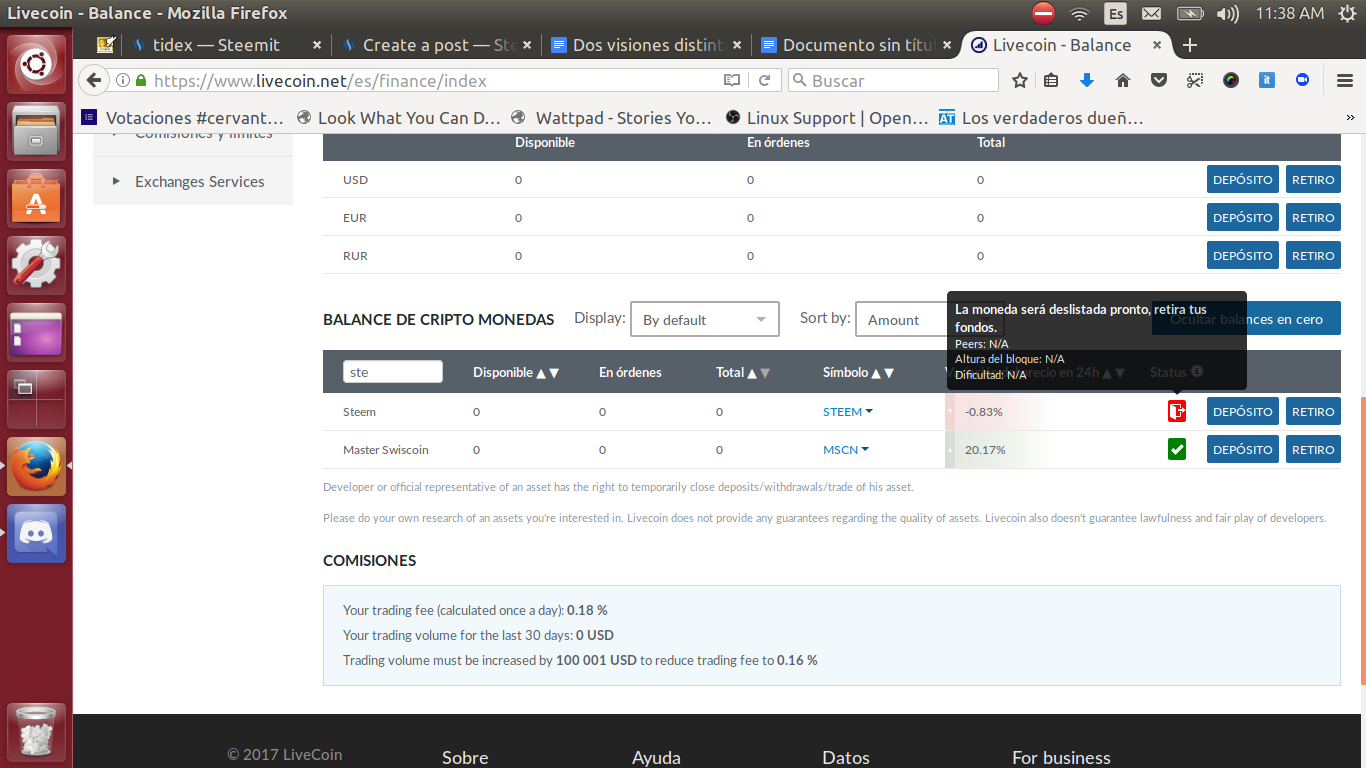Viewport: 1366px width, 768px height.
Task: Open the Trash in dock
Action: tap(37, 732)
